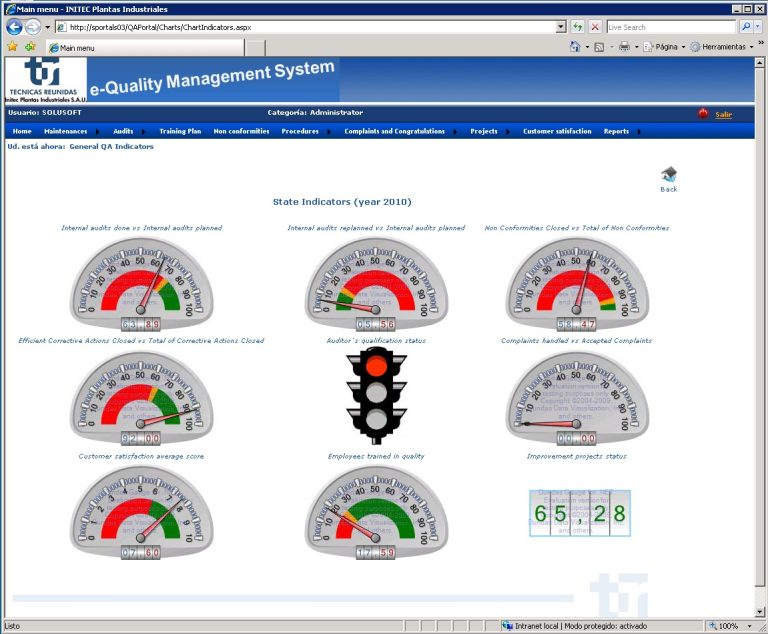Expand the address bar URL dropdown arrow
Viewport: 768px width, 634px height.
point(560,27)
